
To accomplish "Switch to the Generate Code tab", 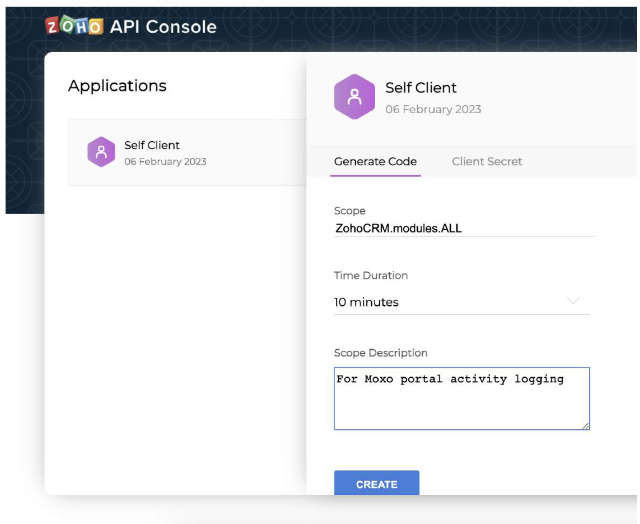I will (375, 162).
